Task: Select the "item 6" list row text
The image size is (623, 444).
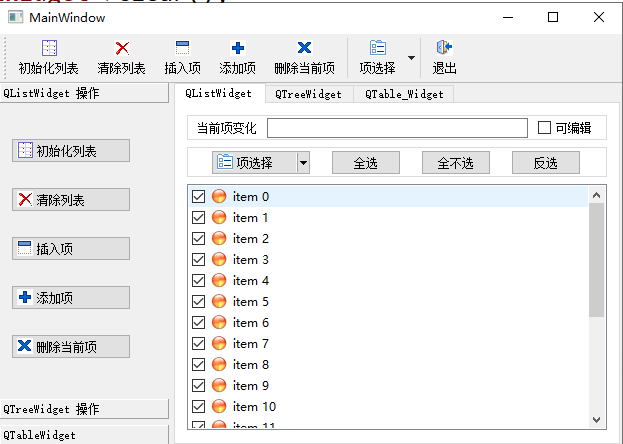Action: (x=251, y=323)
